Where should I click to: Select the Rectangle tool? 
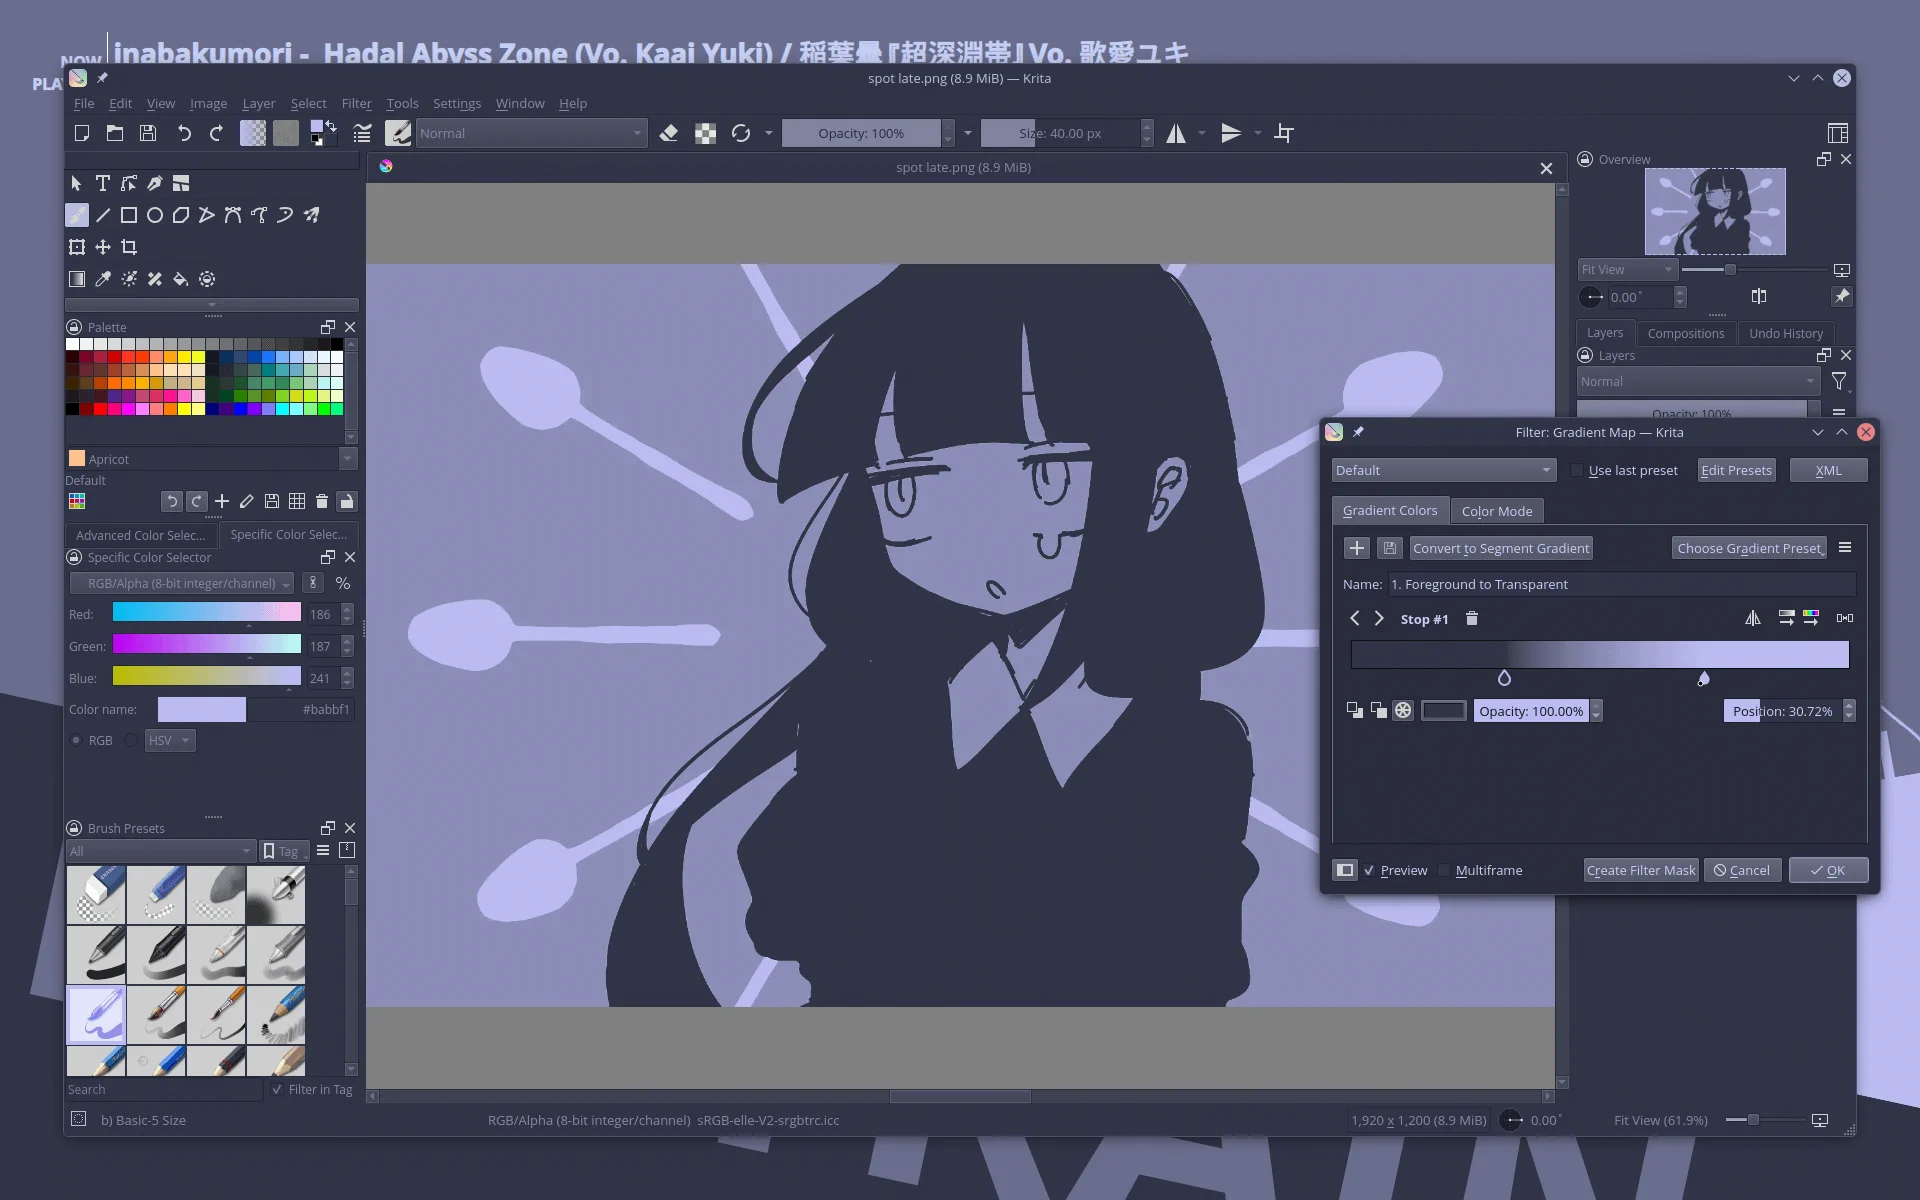coord(128,215)
